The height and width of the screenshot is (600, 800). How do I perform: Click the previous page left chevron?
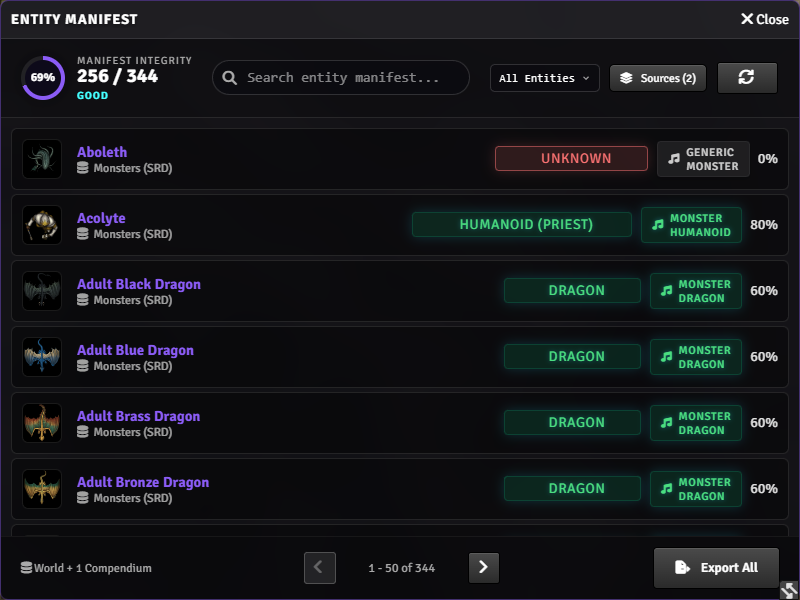click(320, 567)
